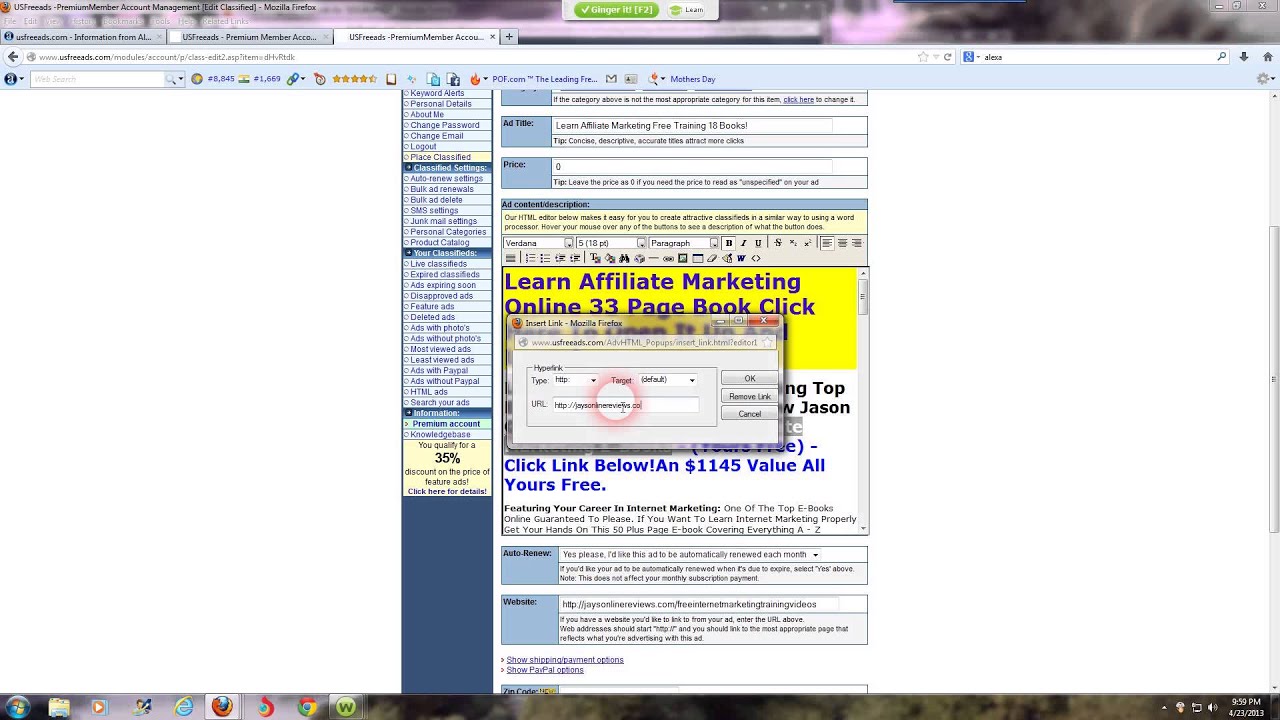Click the Insert Image icon in editor
The width and height of the screenshot is (1280, 720).
click(x=683, y=259)
